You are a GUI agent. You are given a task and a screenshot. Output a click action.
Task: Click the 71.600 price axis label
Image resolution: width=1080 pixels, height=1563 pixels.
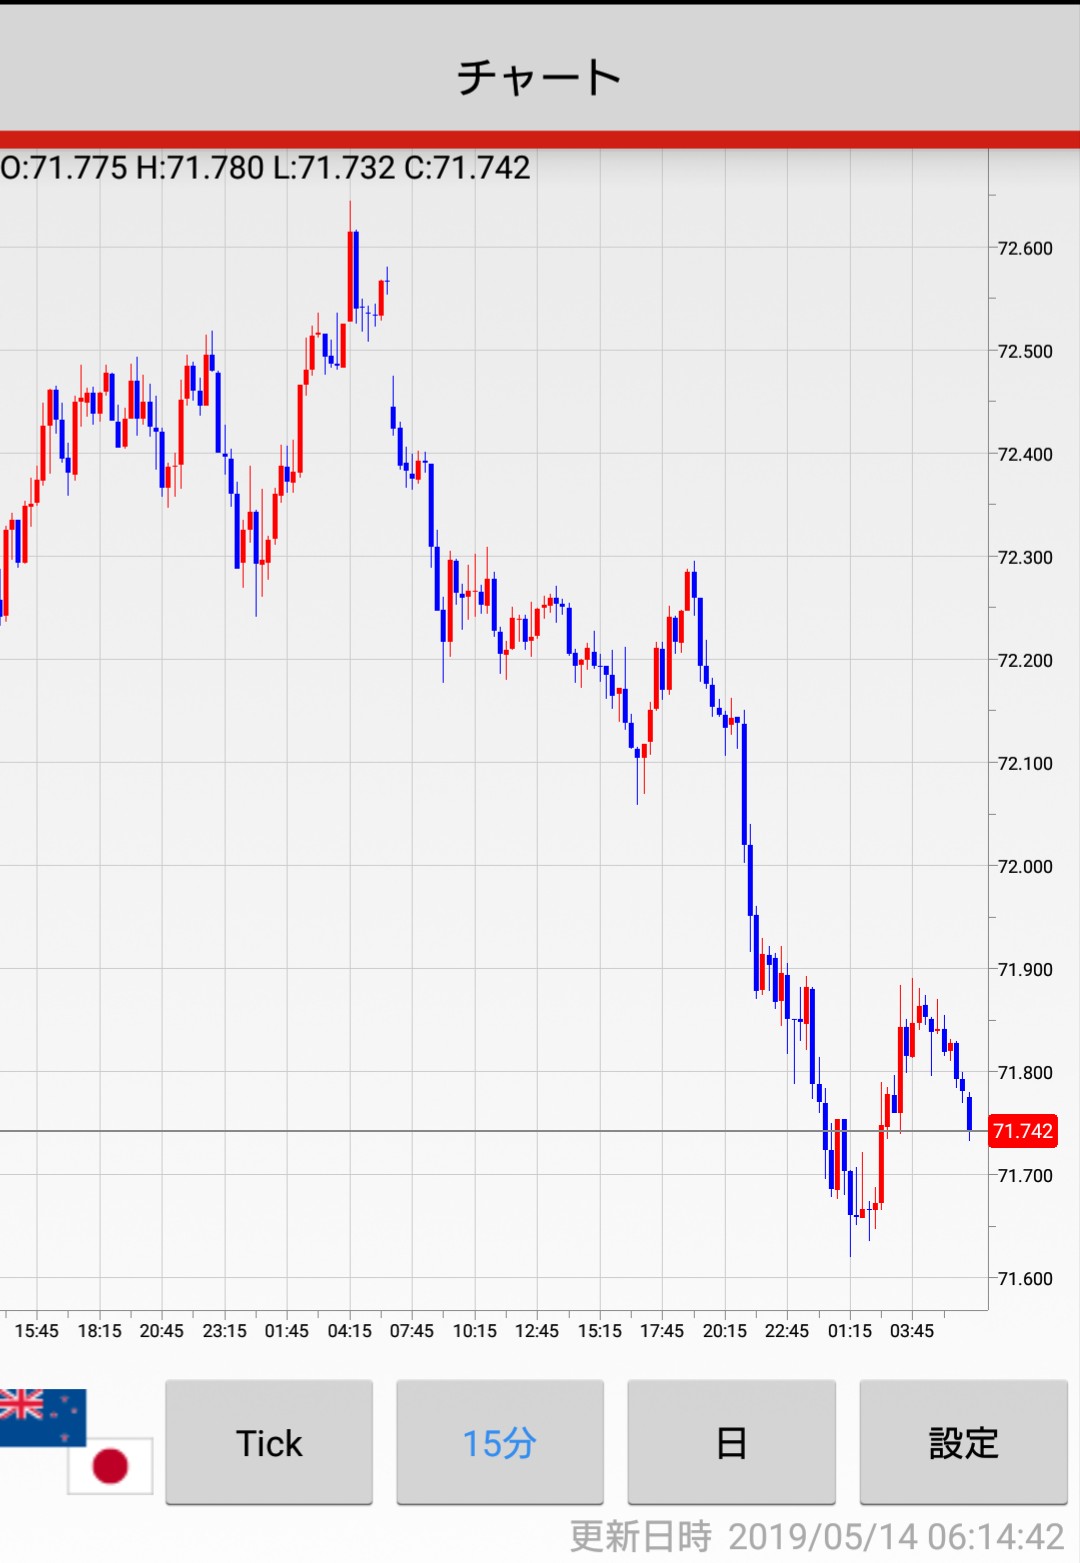pyautogui.click(x=1025, y=1278)
